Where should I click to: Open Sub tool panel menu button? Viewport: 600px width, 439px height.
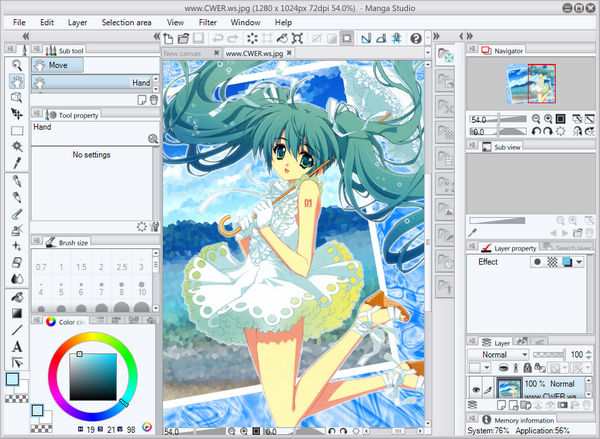pos(37,49)
